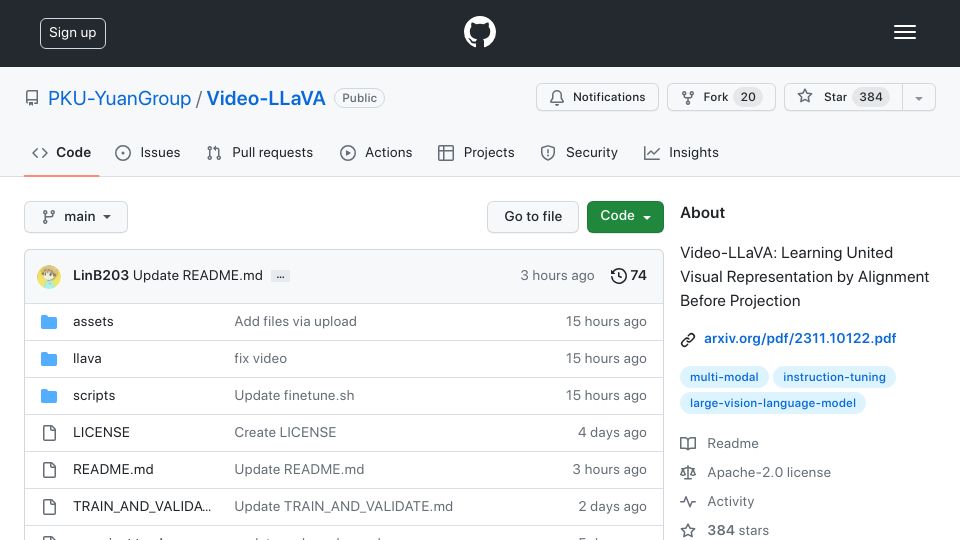960x540 pixels.
Task: Open the Activity link in About
Action: pyautogui.click(x=717, y=501)
